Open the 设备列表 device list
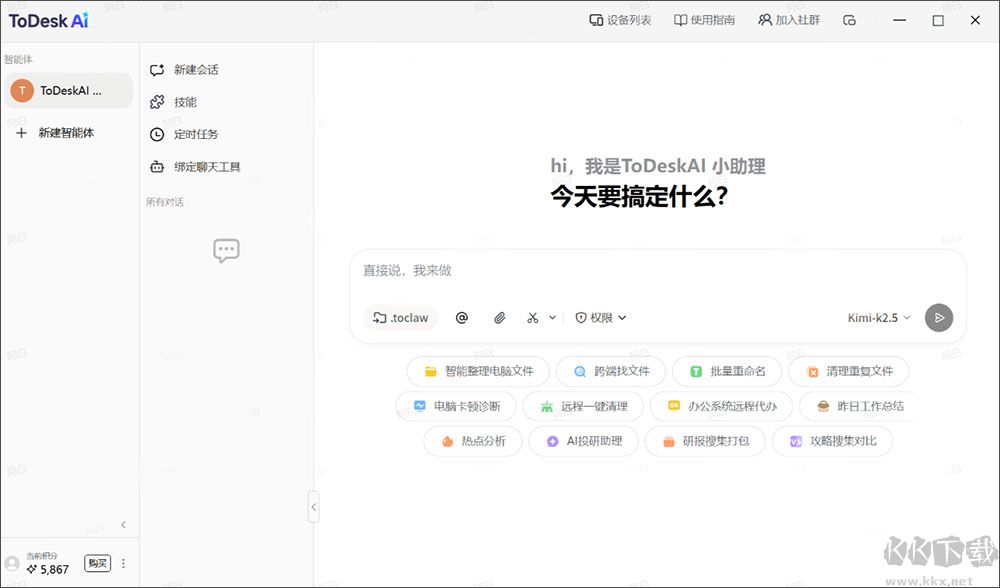 click(x=620, y=20)
